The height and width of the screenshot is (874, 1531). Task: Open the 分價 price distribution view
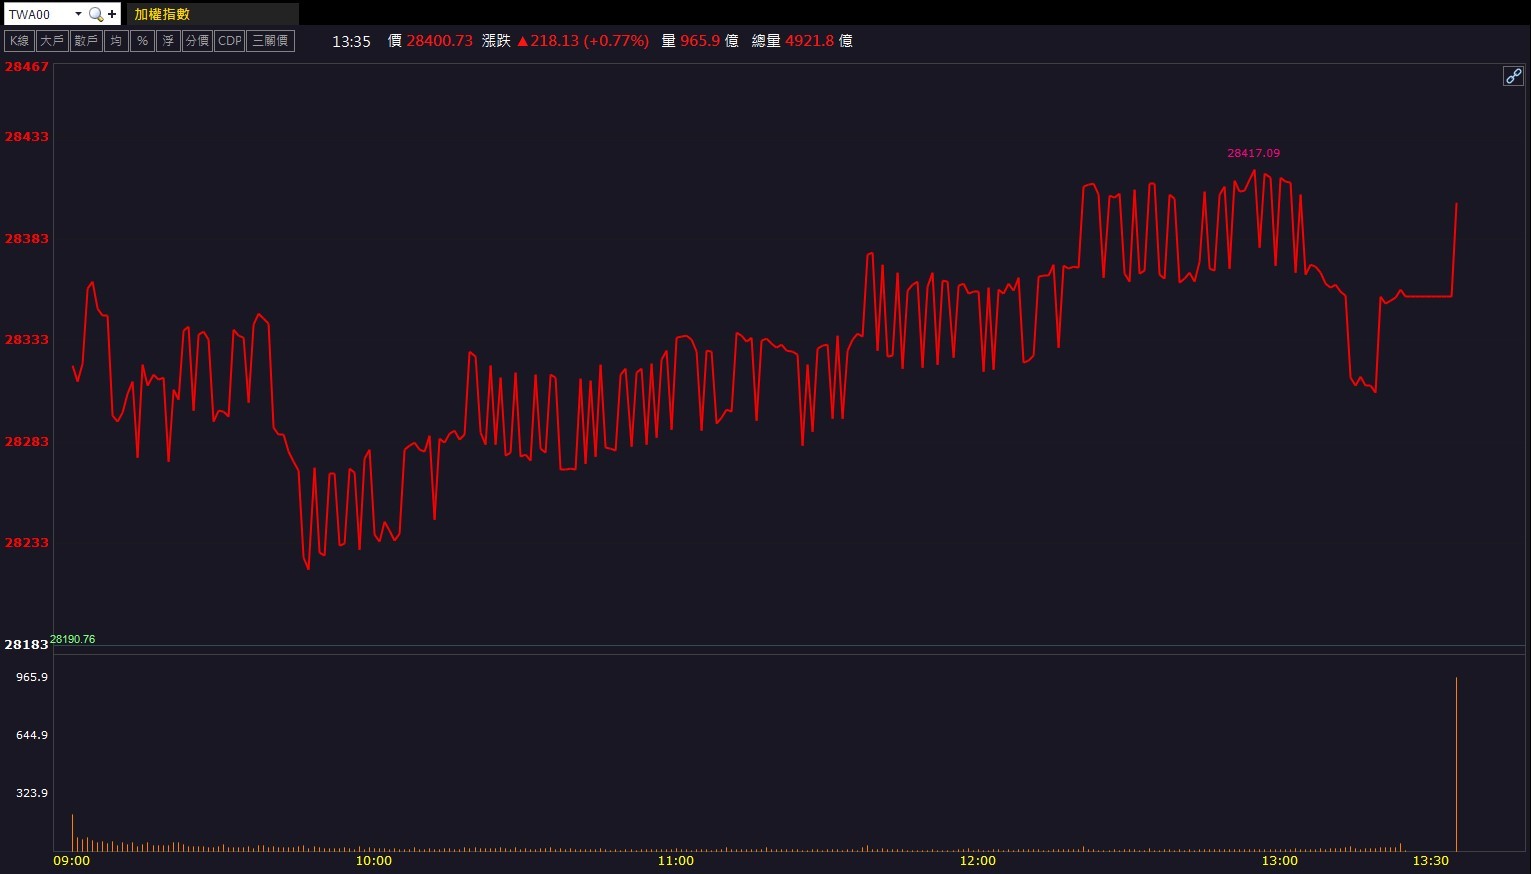(x=198, y=41)
